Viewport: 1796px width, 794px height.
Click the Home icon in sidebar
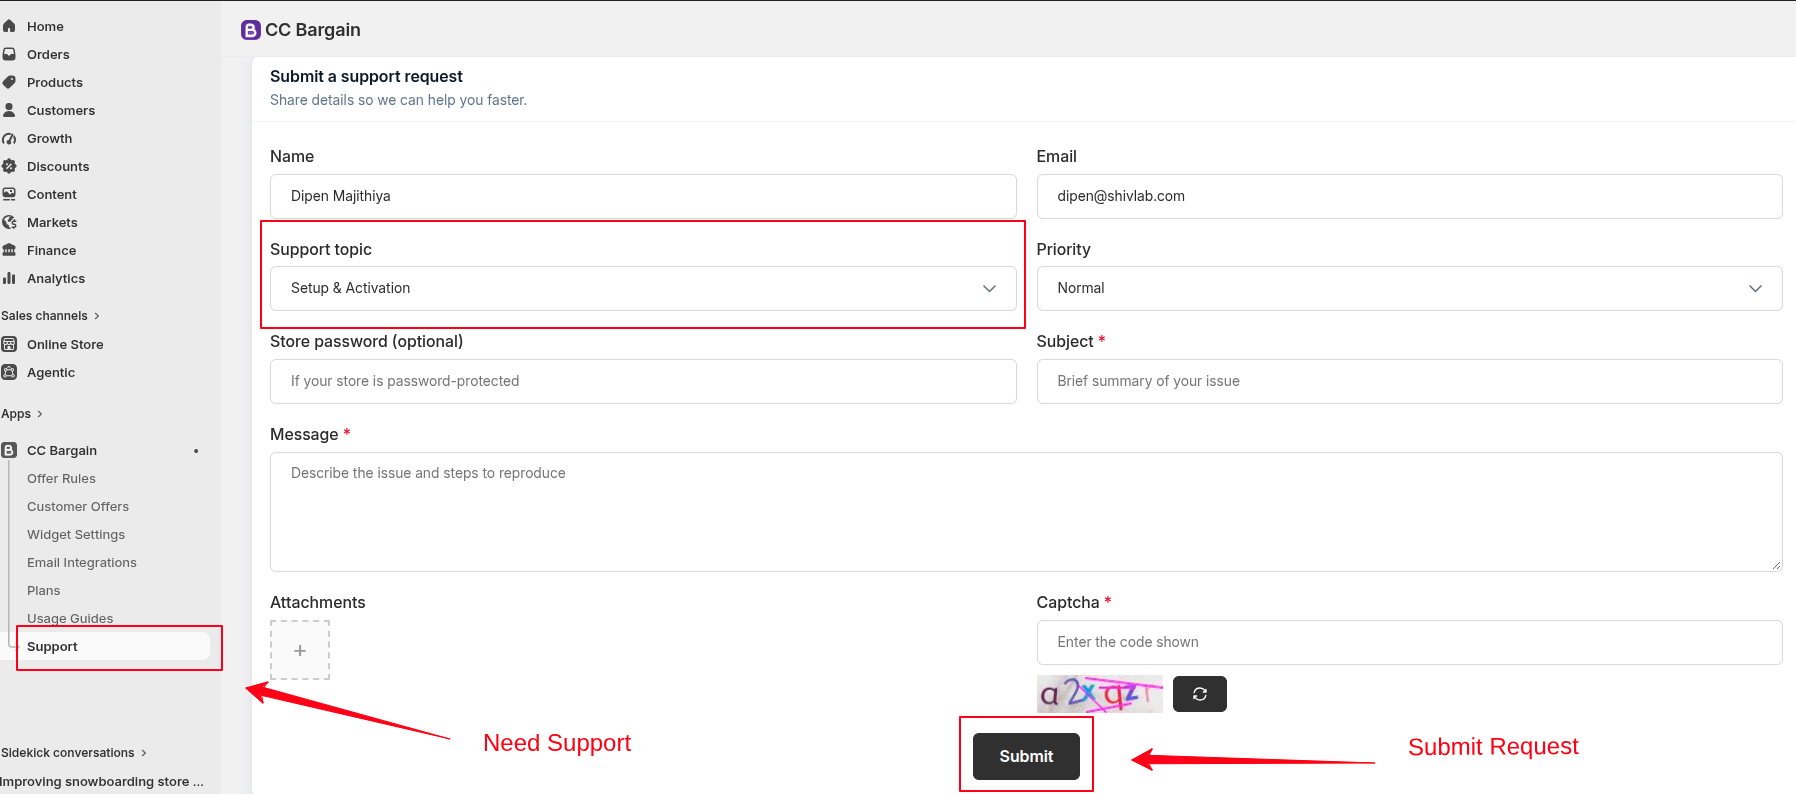tap(9, 26)
